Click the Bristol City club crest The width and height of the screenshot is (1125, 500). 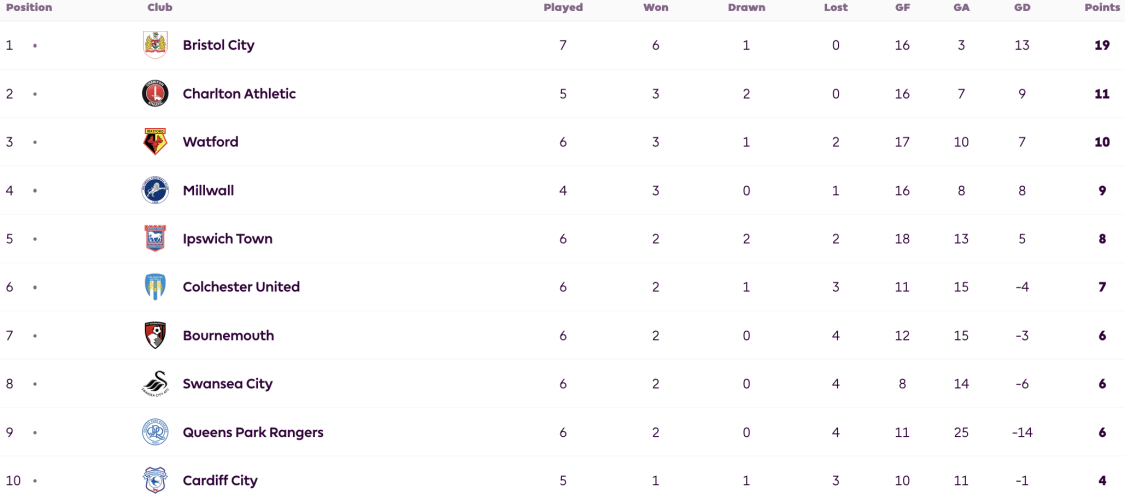154,45
